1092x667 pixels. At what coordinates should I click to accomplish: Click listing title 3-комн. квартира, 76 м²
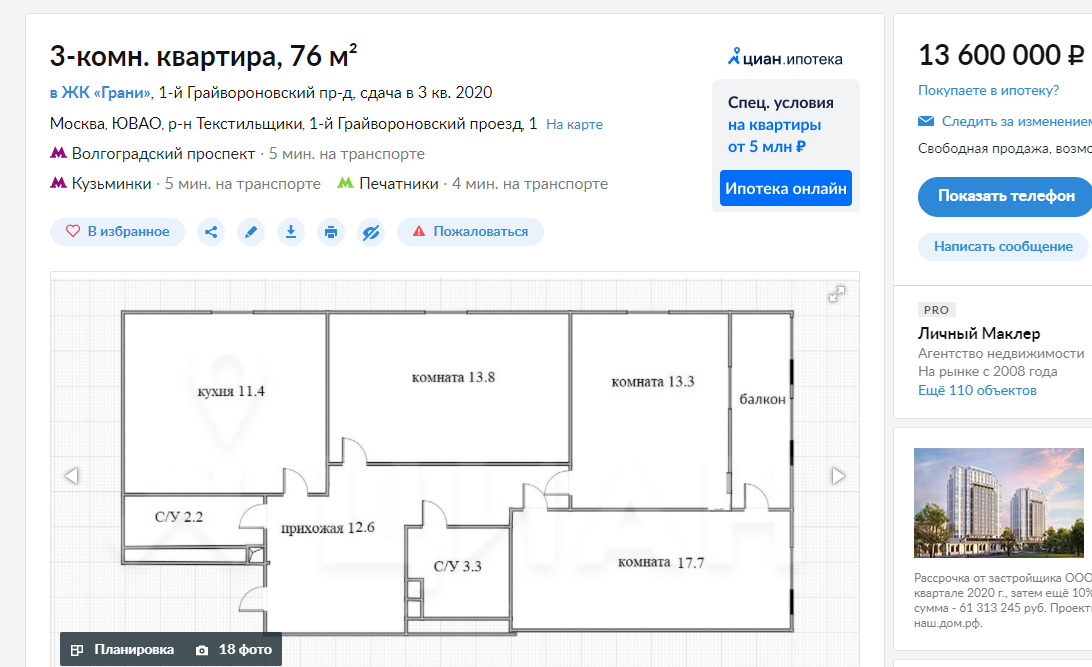tap(203, 56)
